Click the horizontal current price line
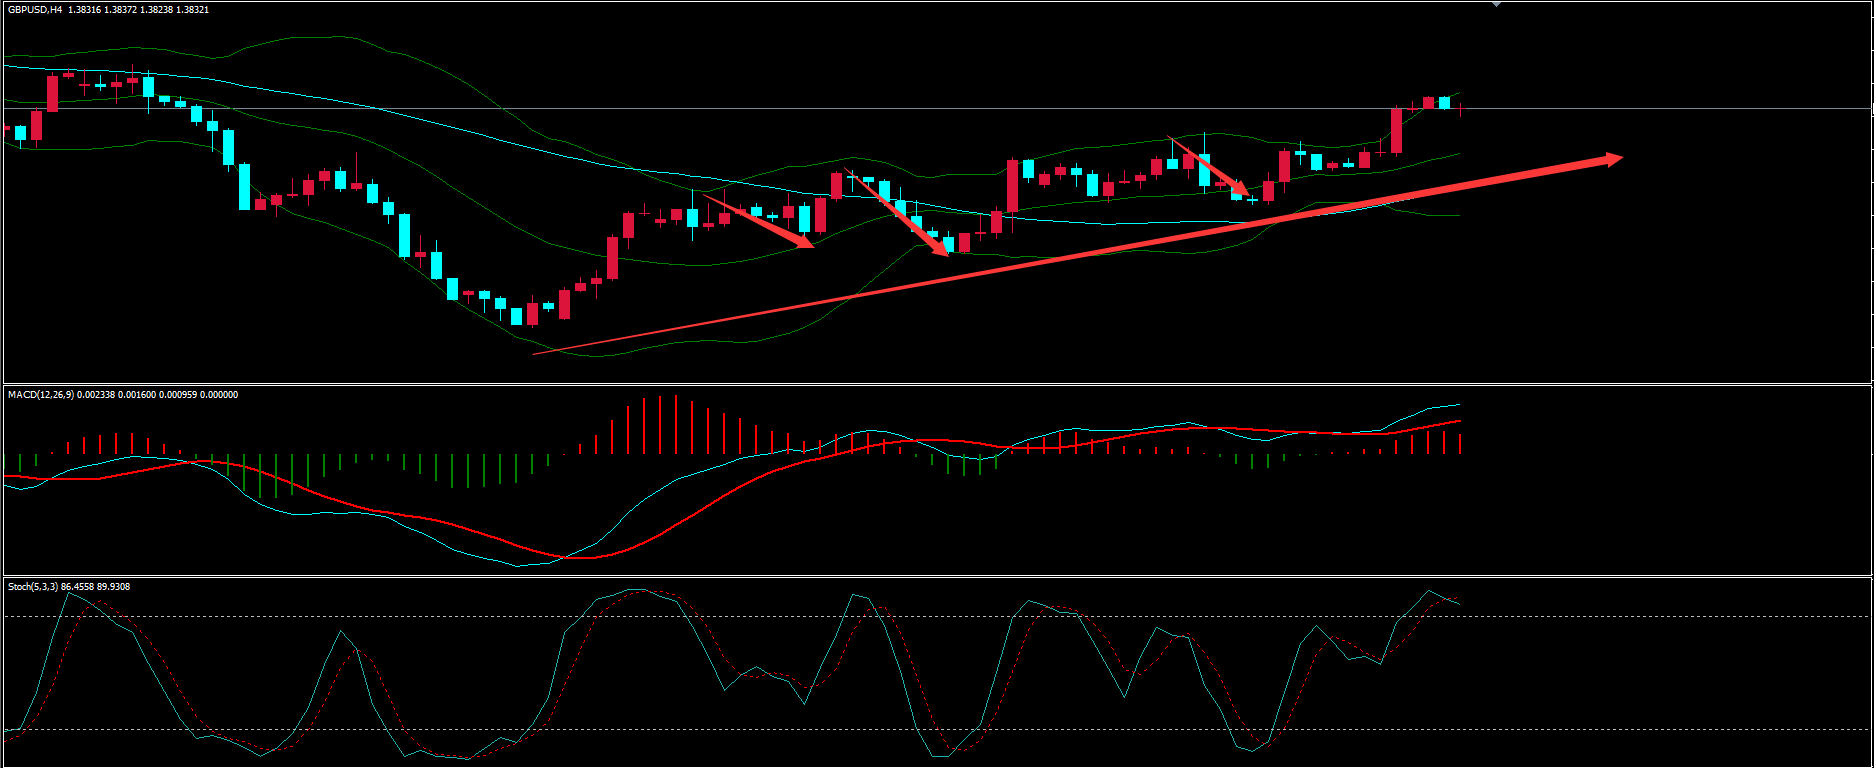Image resolution: width=1874 pixels, height=768 pixels. (x=1650, y=108)
